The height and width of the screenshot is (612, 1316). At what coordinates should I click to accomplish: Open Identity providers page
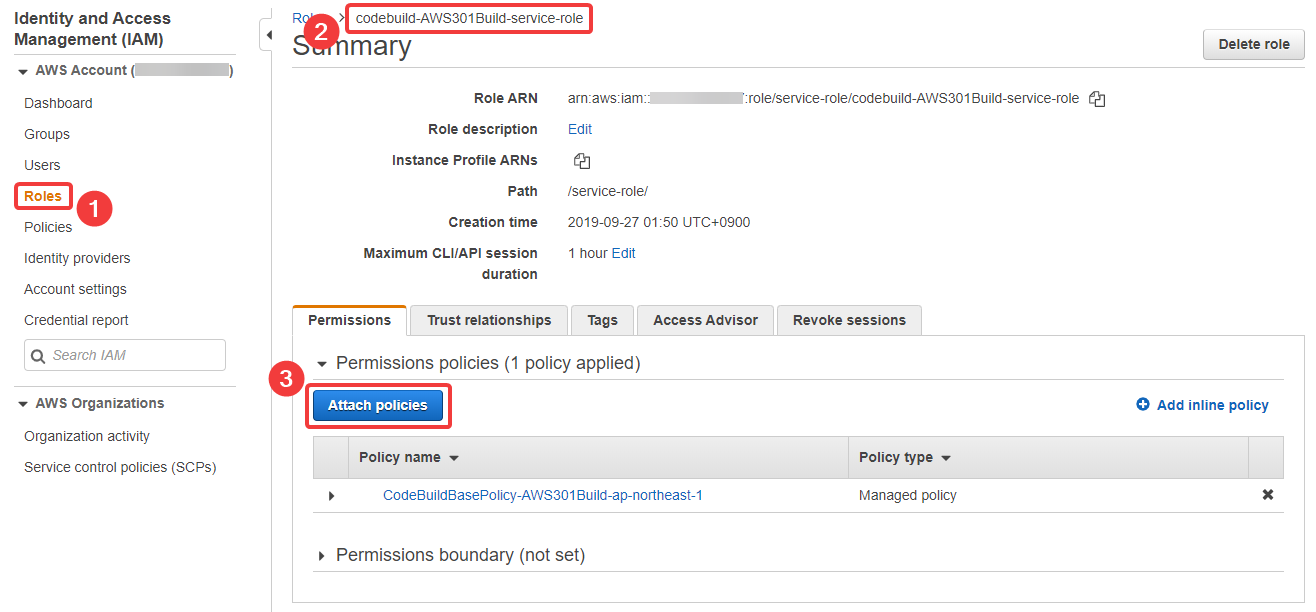click(x=77, y=258)
